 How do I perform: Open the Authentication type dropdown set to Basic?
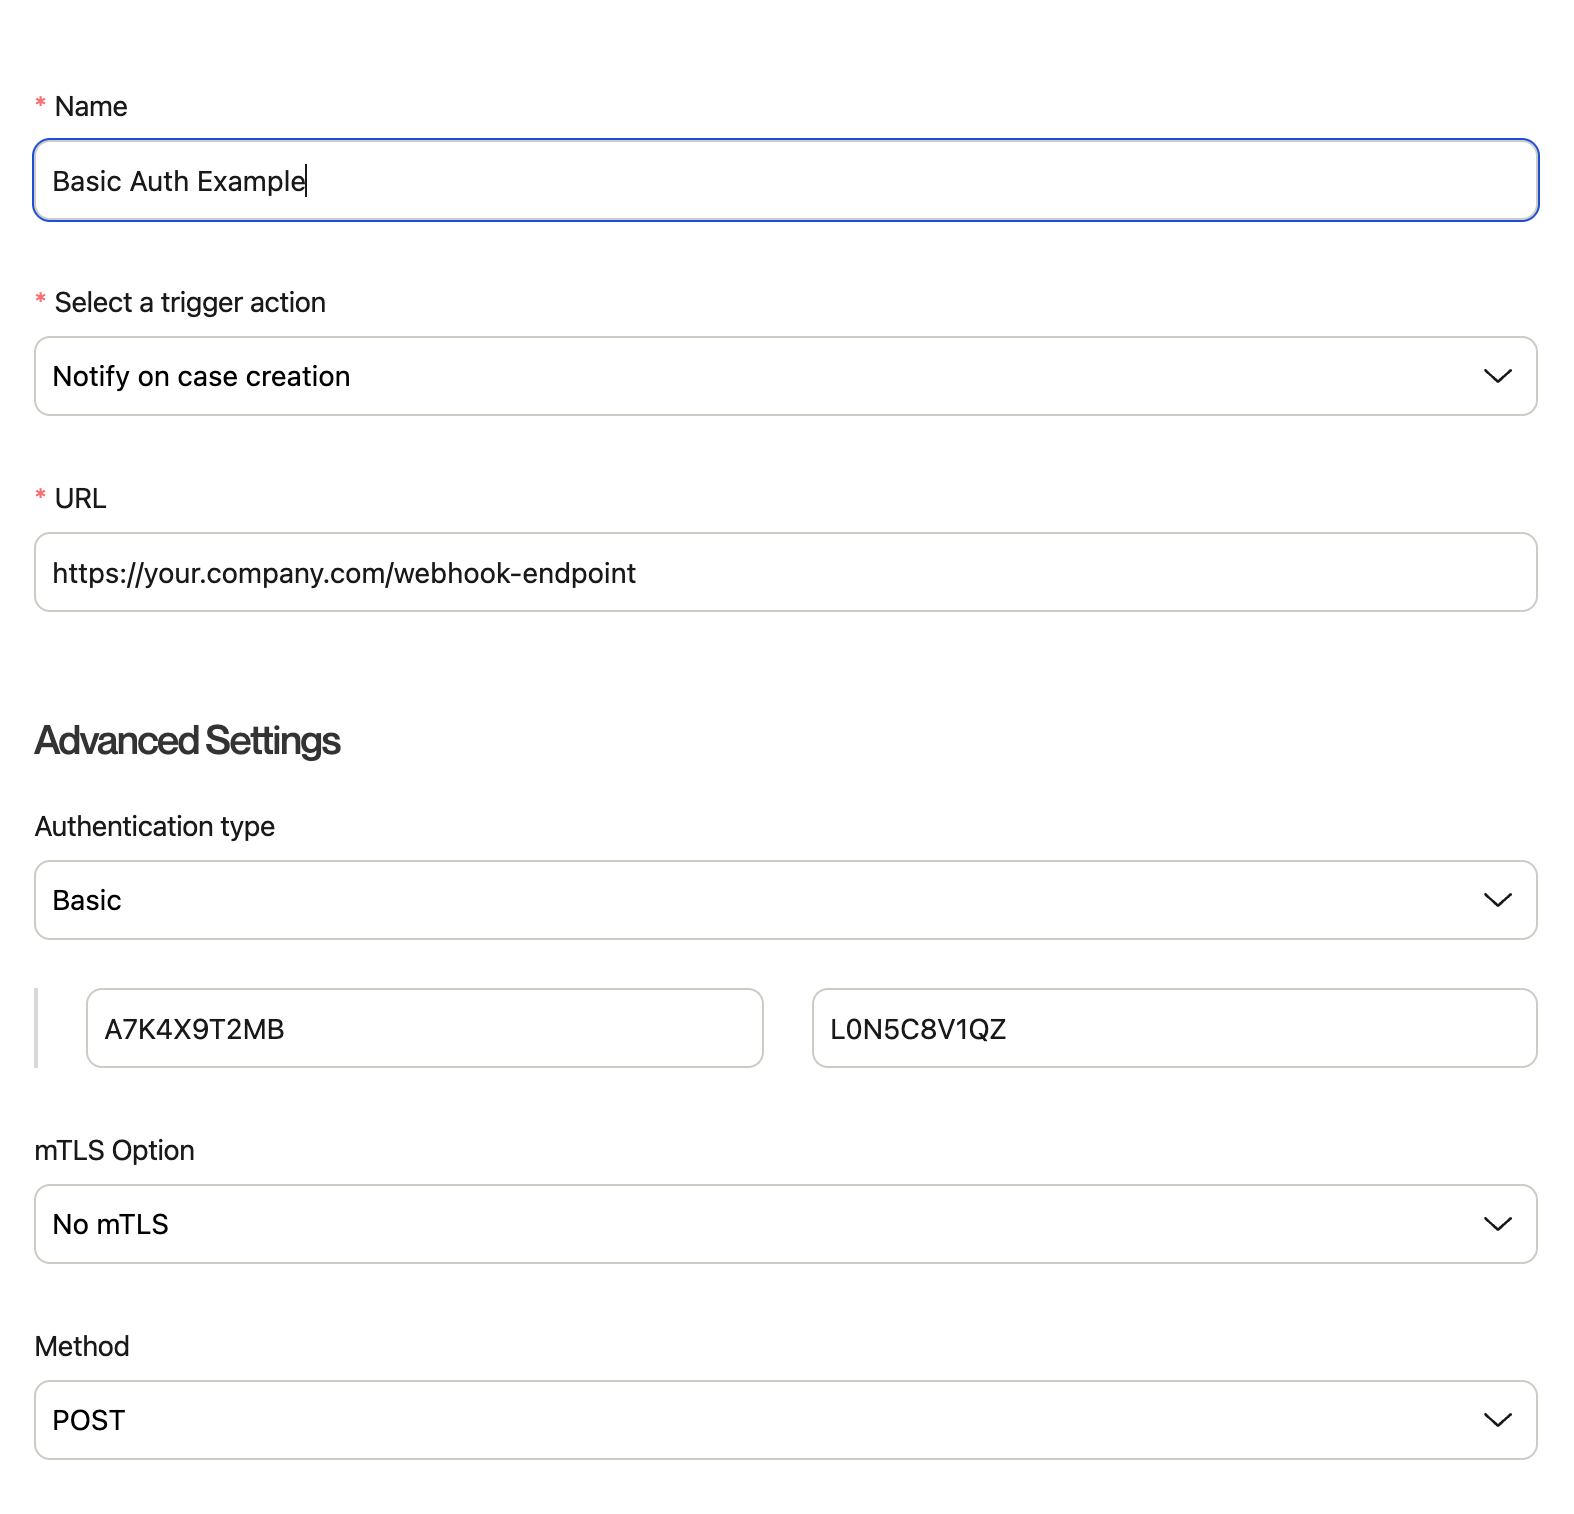(760, 901)
